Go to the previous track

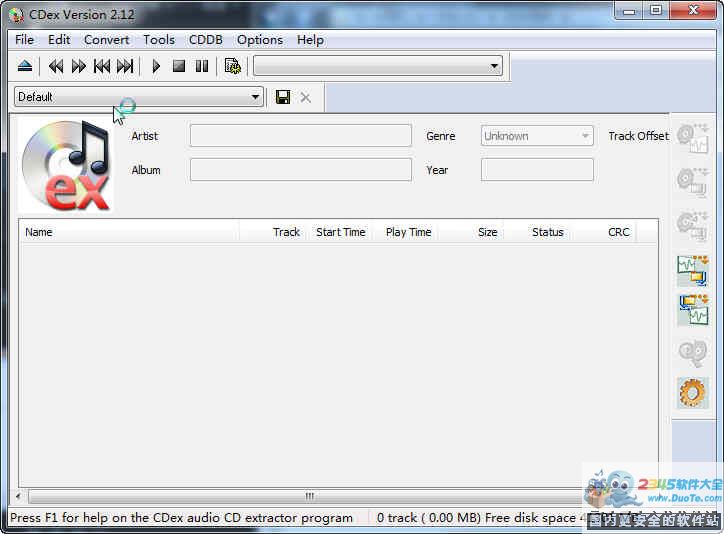(x=102, y=66)
